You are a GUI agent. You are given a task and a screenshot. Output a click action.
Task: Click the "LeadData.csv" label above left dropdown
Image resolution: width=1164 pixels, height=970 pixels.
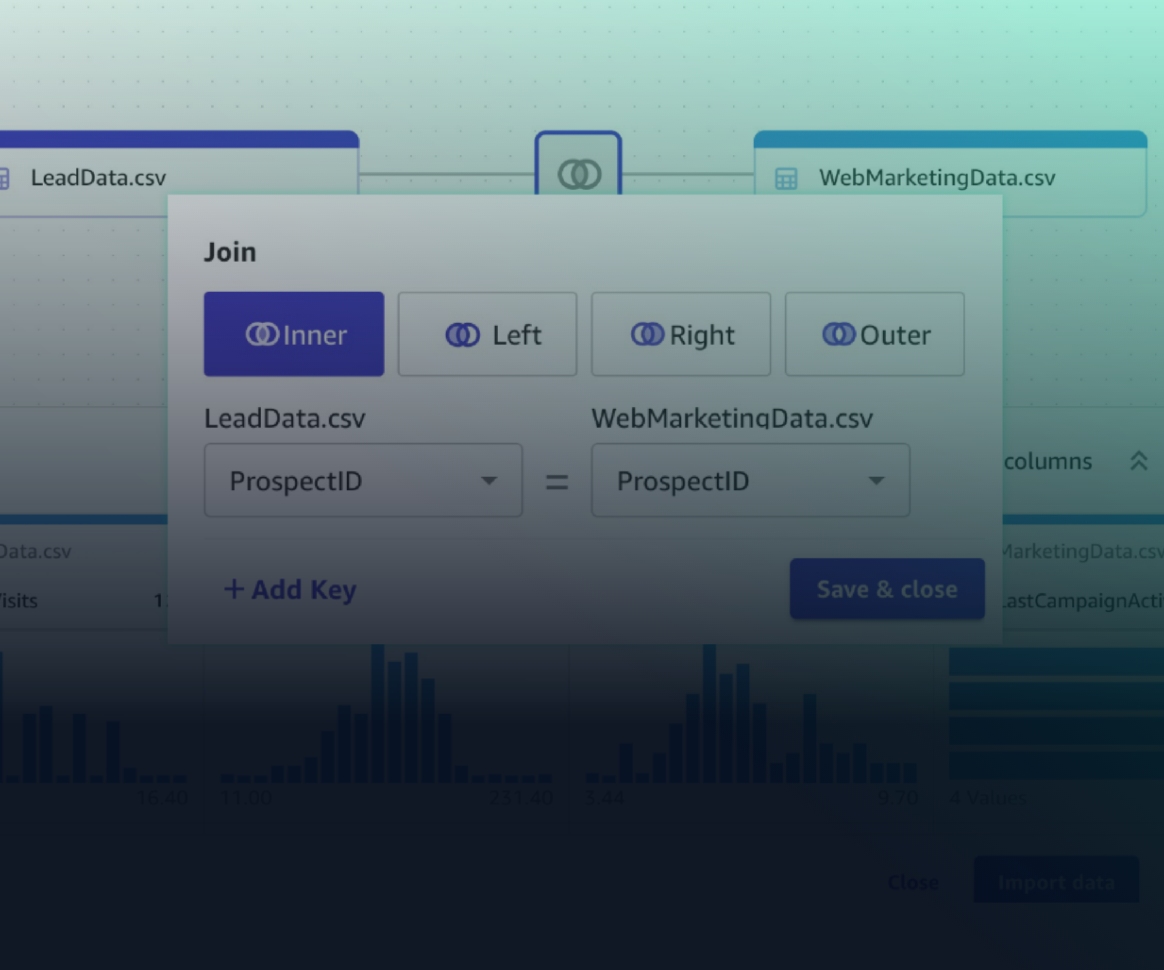[x=285, y=418]
